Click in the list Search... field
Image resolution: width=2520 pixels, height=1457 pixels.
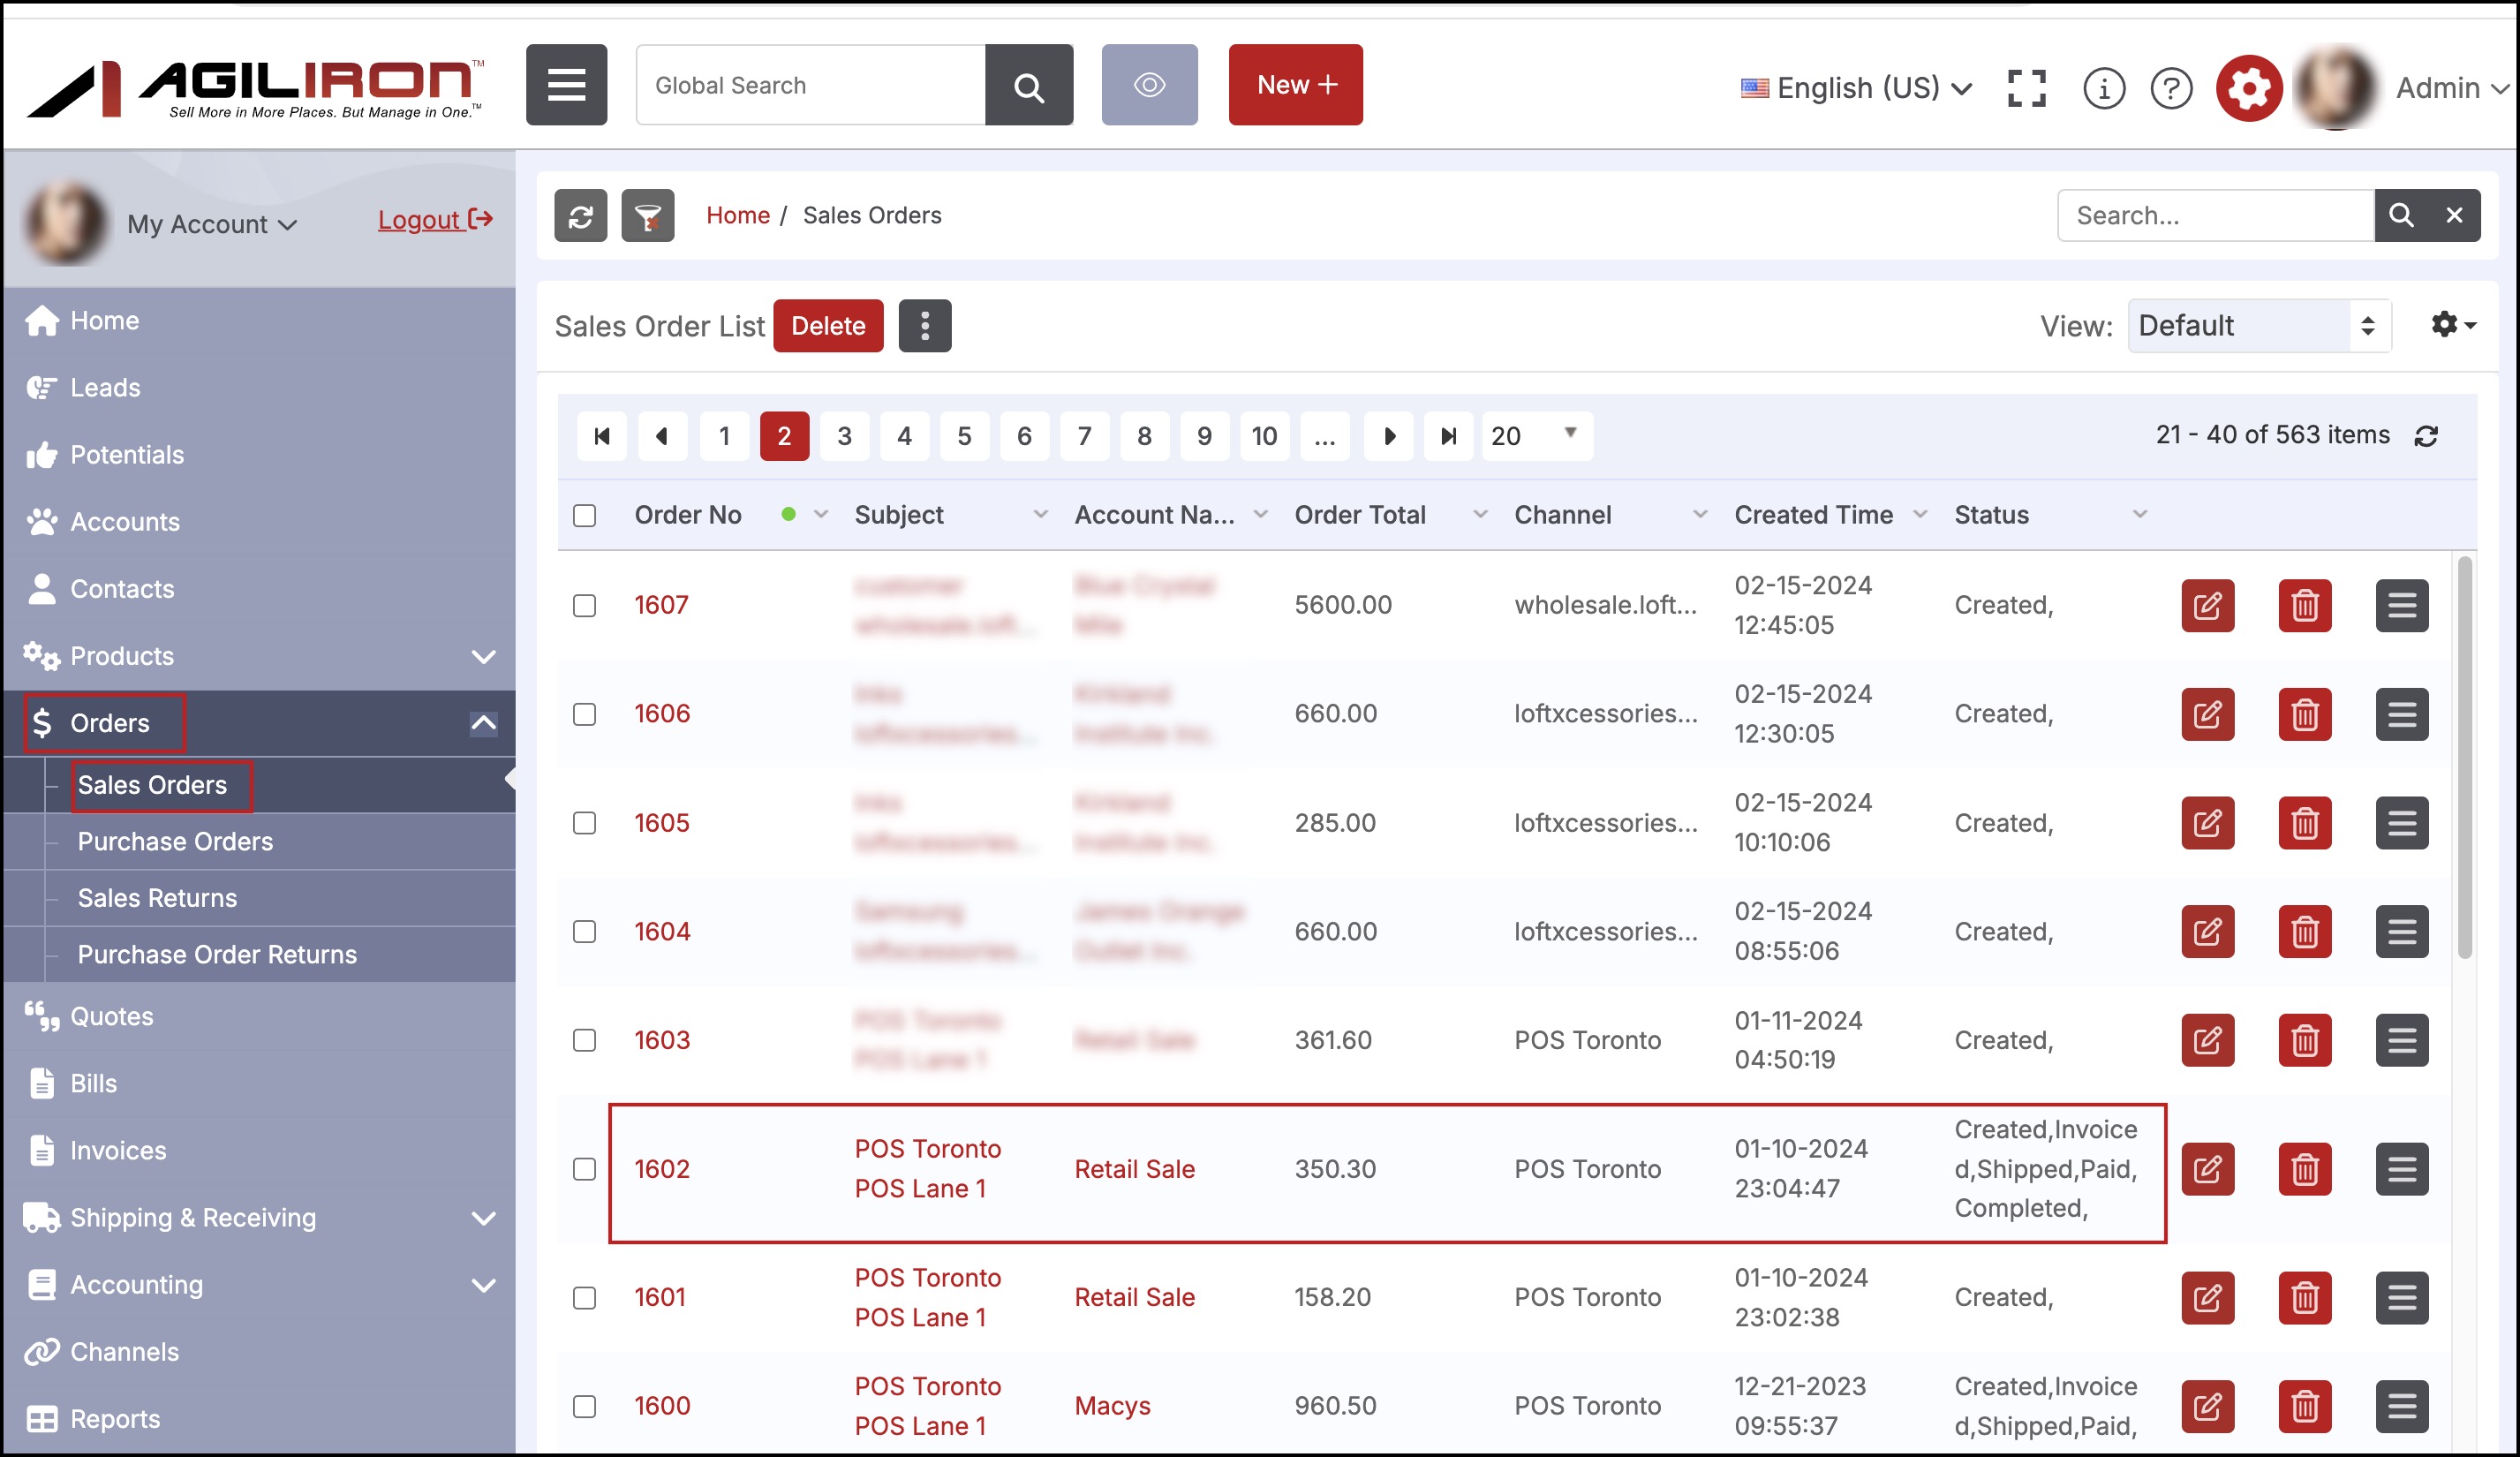click(x=2215, y=215)
